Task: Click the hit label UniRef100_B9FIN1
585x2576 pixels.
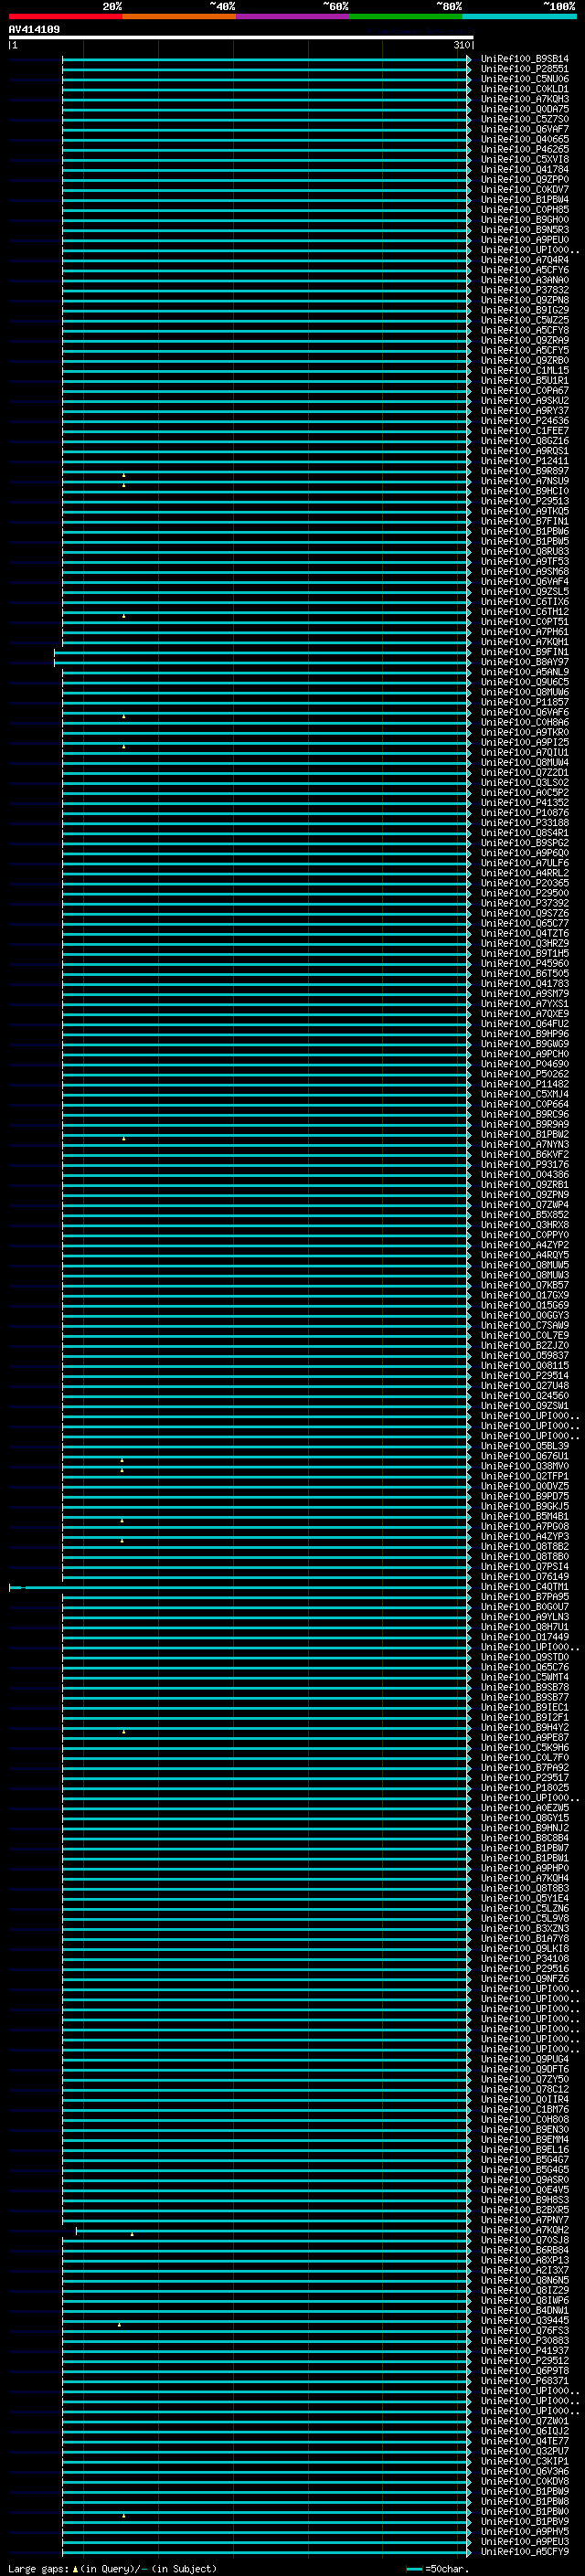Action: click(x=525, y=652)
